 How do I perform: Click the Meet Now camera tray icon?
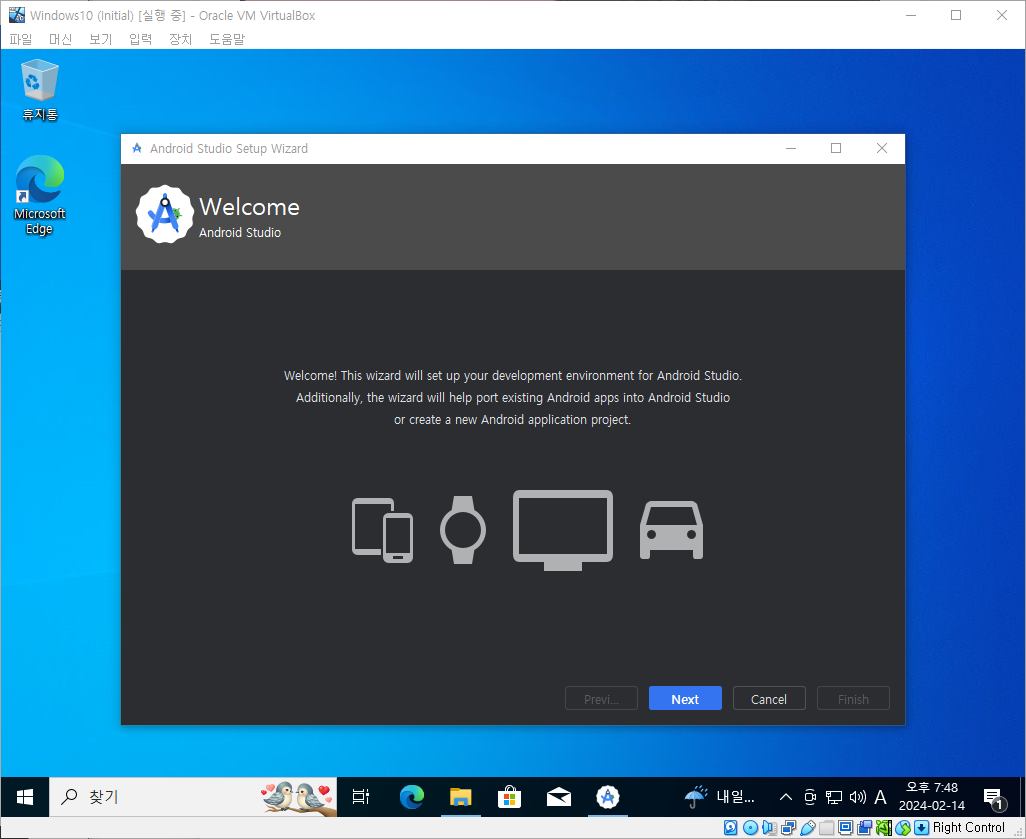point(810,796)
